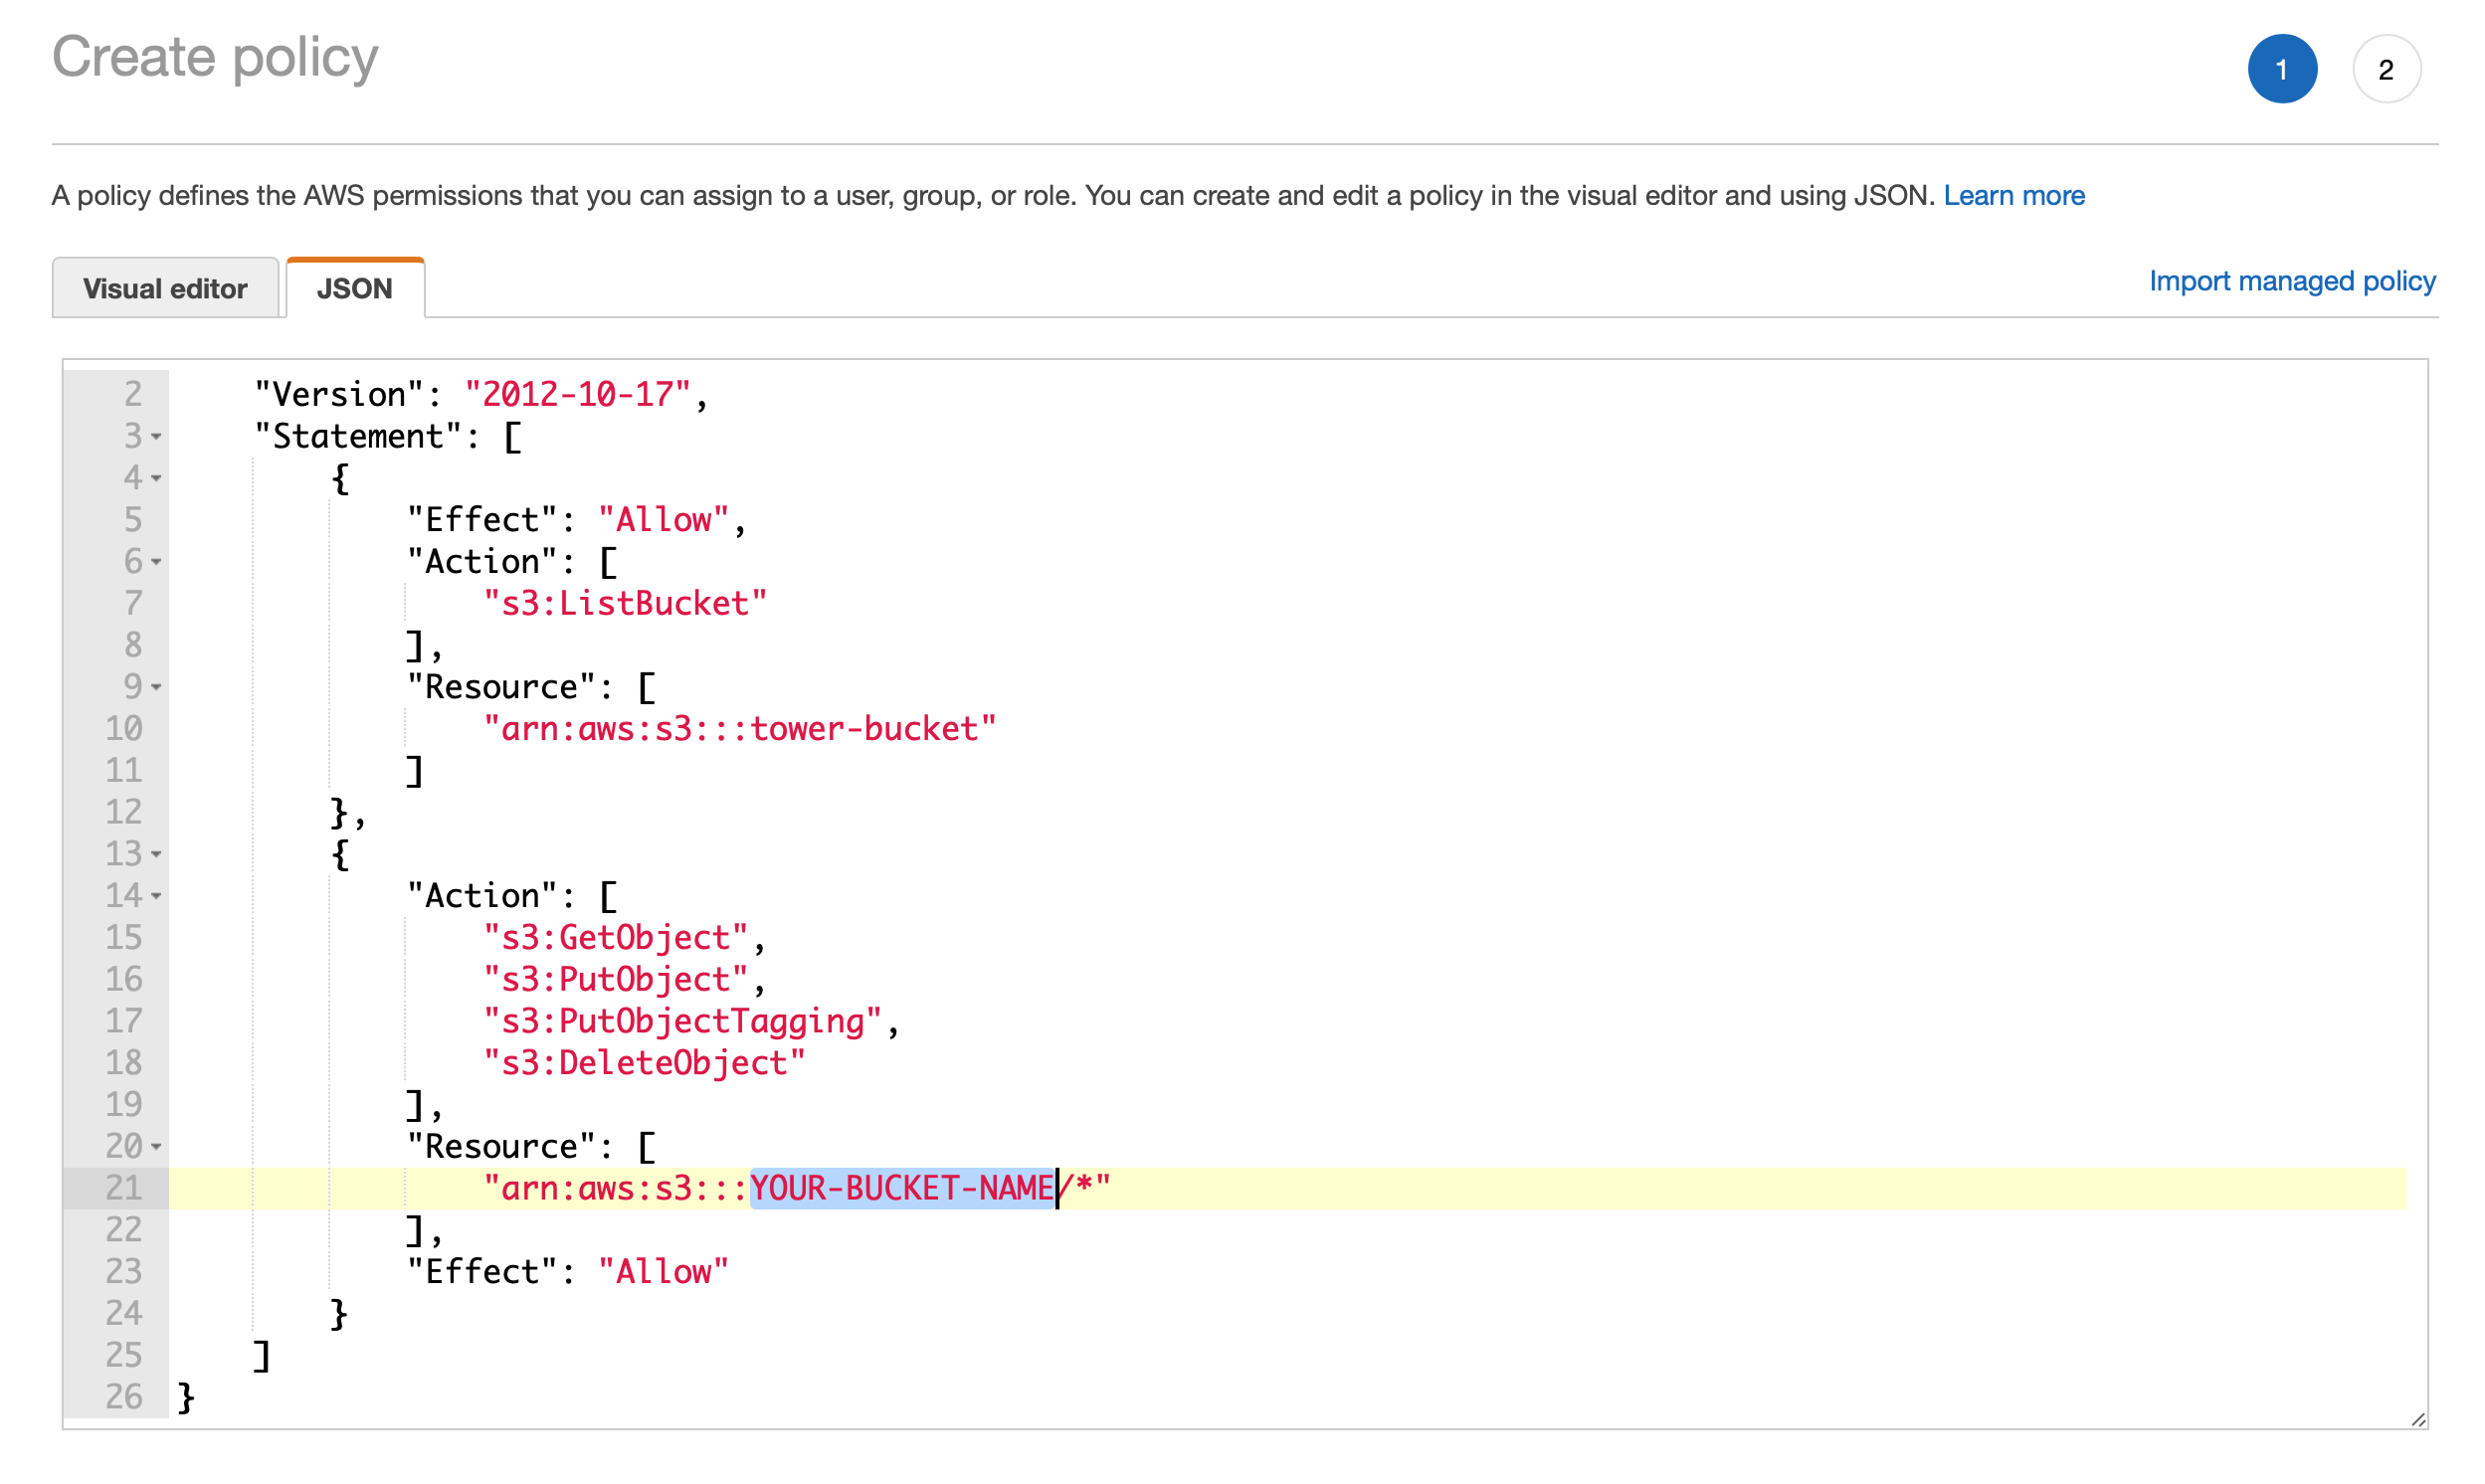Viewport: 2485px width, 1484px height.
Task: Click step 2 circle indicator
Action: coord(2385,70)
